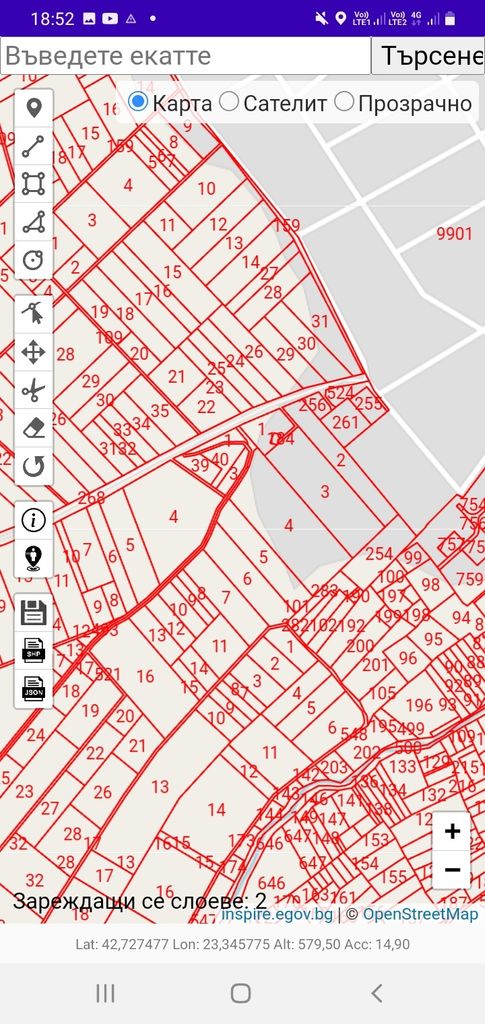
Task: Zoom in with the plus button
Action: [452, 831]
